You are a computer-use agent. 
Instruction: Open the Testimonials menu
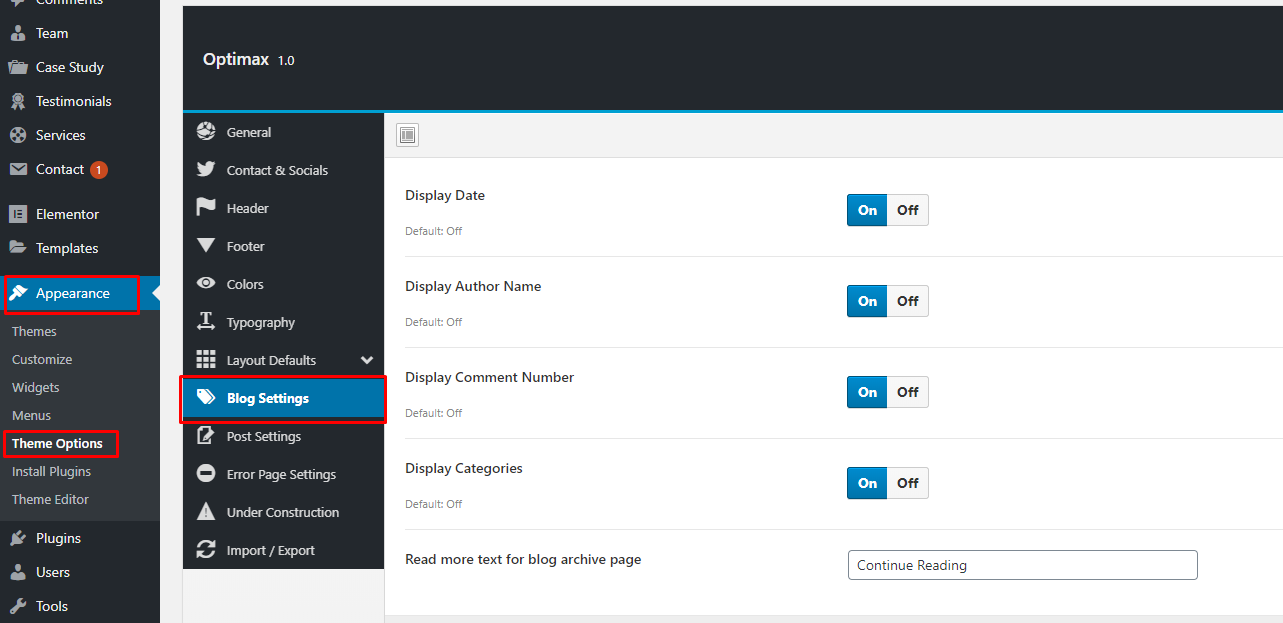pyautogui.click(x=80, y=101)
